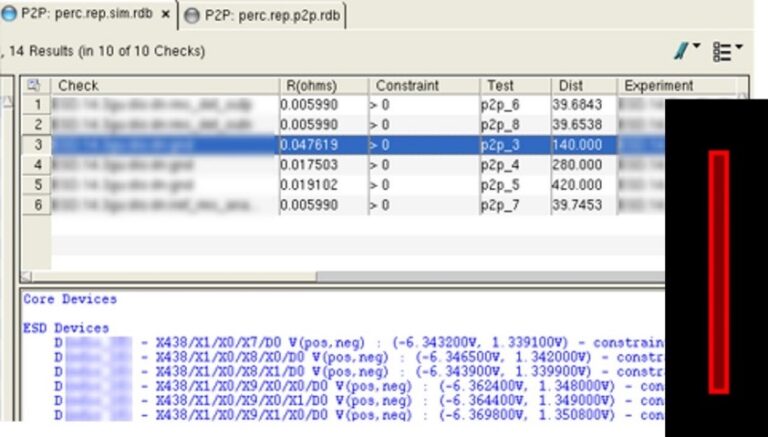
Task: Open the list view options dropdown
Action: point(727,51)
